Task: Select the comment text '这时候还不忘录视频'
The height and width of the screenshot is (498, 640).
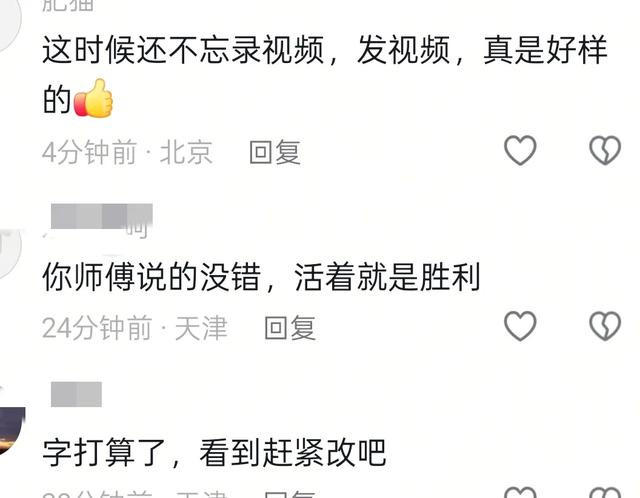Action: pos(183,50)
